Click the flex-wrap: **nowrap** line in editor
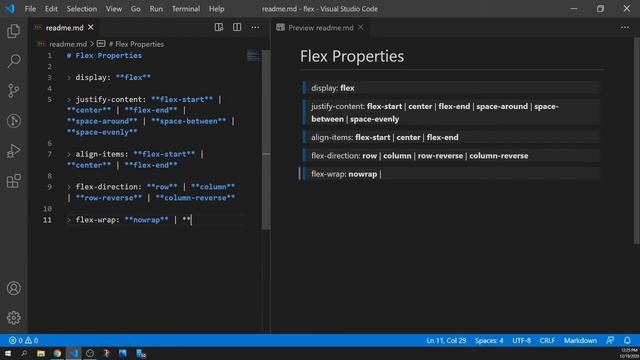The width and height of the screenshot is (640, 360). [129, 220]
